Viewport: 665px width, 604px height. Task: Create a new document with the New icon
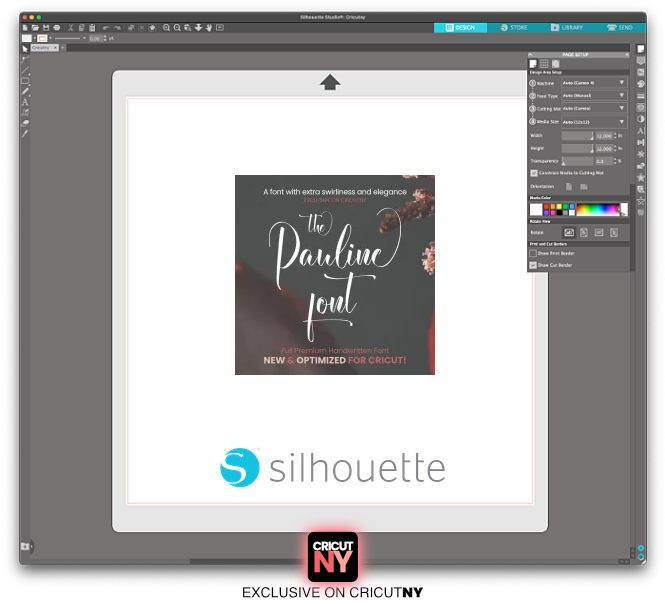25,28
